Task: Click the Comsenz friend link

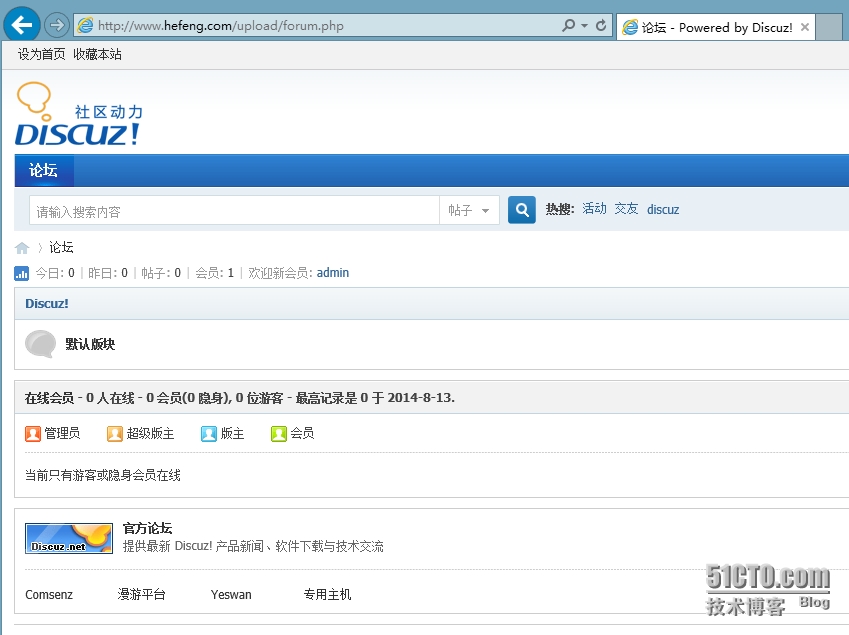Action: point(49,594)
